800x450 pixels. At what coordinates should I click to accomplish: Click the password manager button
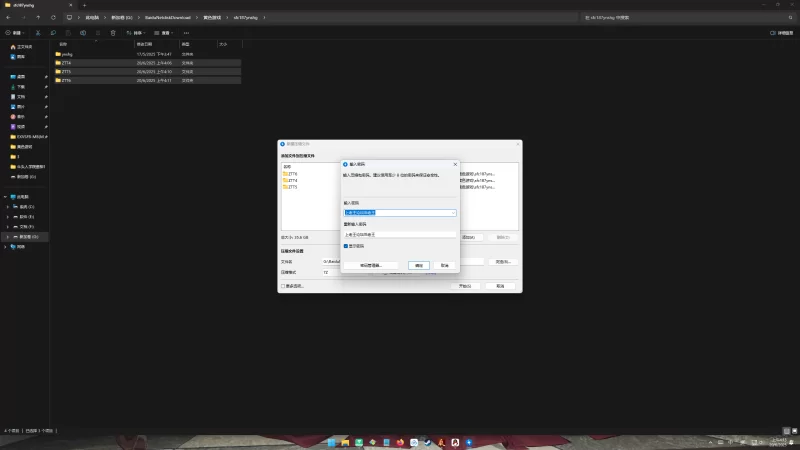point(370,265)
